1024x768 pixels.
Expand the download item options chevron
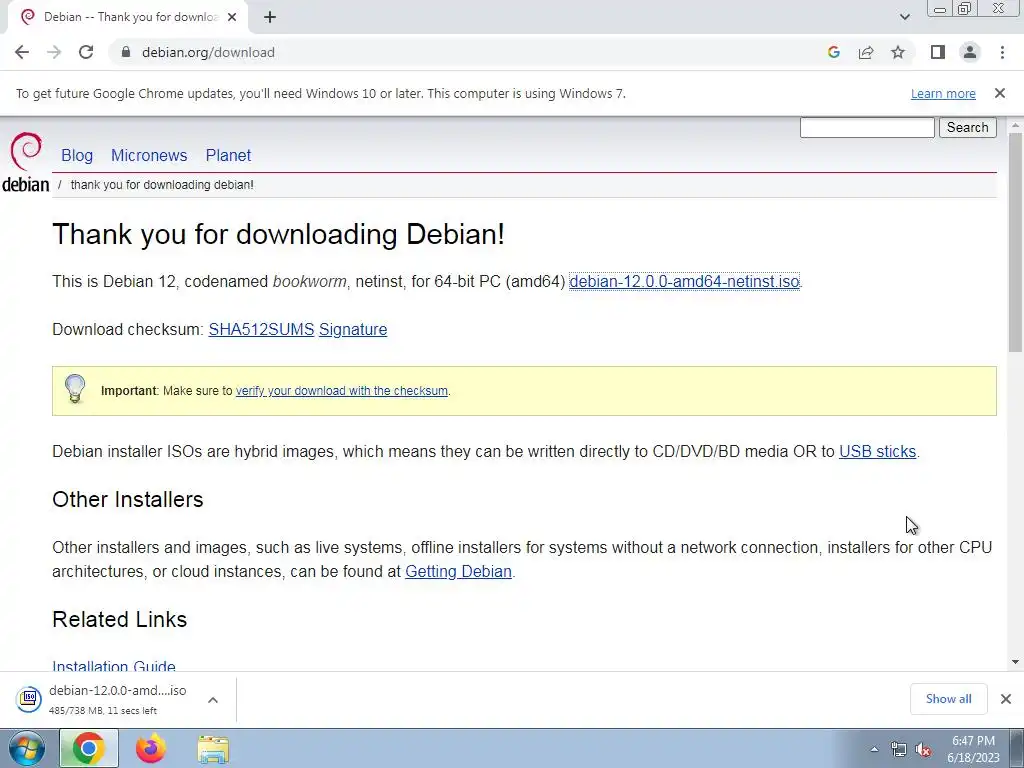click(x=213, y=700)
